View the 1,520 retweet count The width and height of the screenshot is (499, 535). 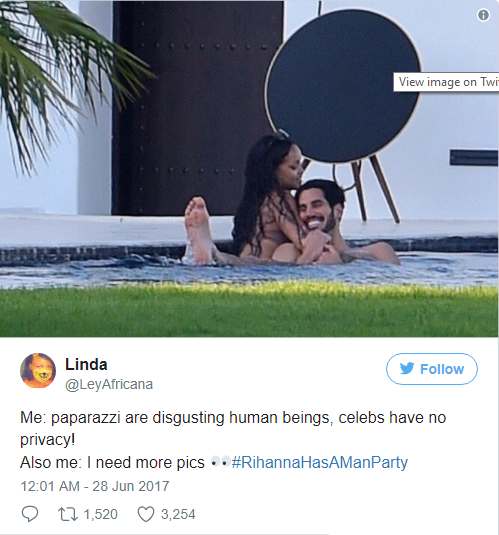tap(100, 514)
